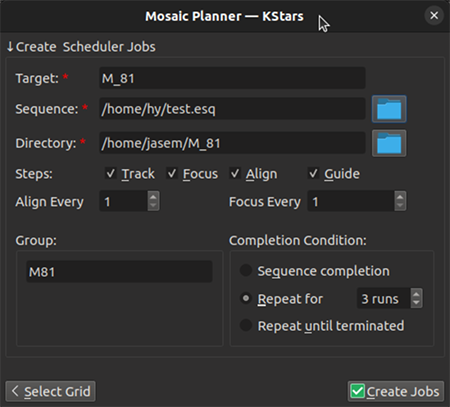The height and width of the screenshot is (407, 450).
Task: Increase Align Every value with up arrow
Action: click(153, 197)
